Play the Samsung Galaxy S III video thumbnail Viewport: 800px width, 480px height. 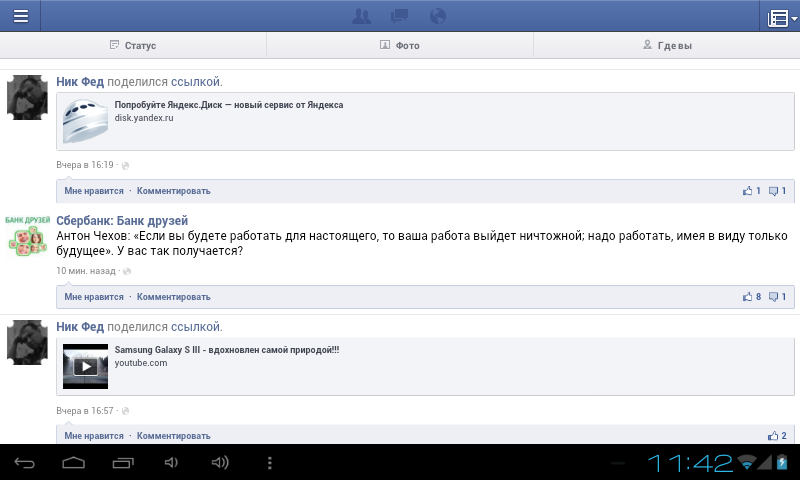point(85,366)
